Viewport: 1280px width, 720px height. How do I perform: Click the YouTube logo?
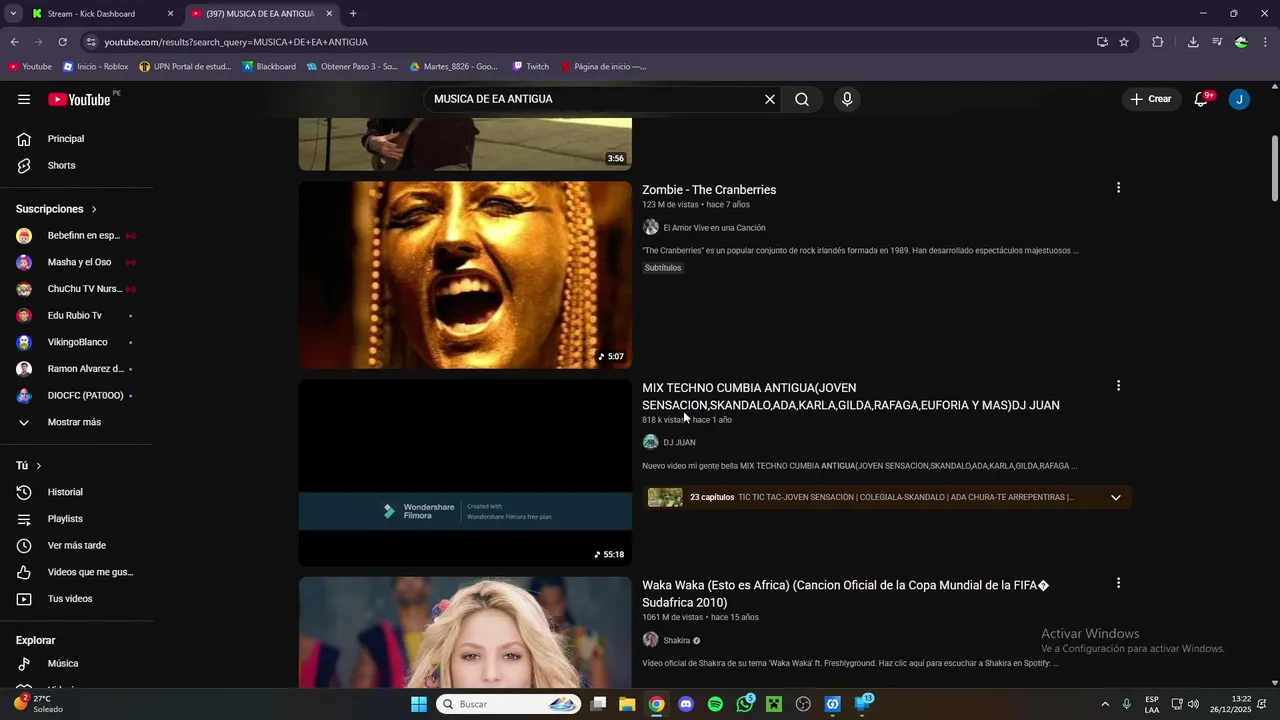point(80,99)
